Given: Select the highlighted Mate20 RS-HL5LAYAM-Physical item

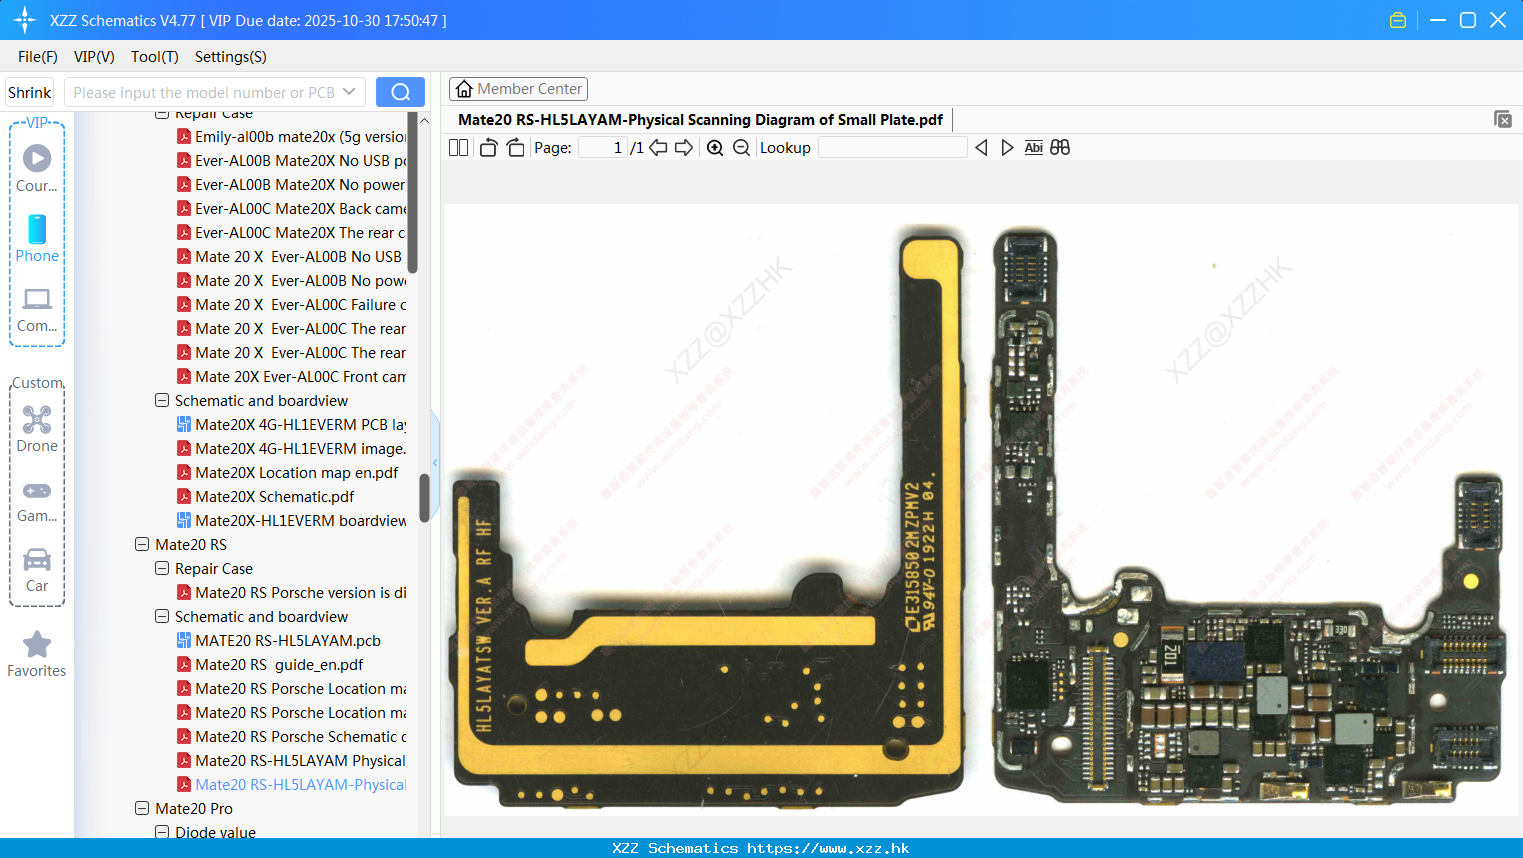Looking at the screenshot, I should point(300,784).
